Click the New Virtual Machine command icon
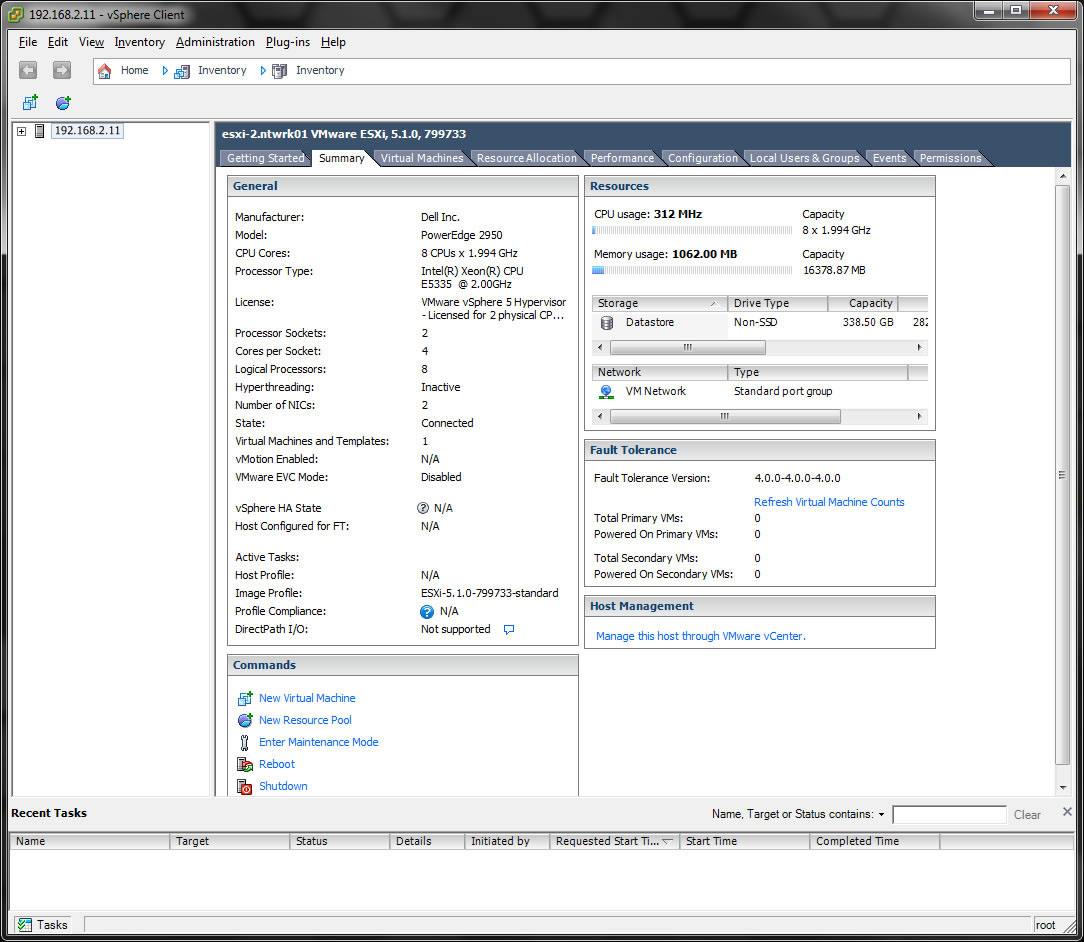 pos(245,699)
